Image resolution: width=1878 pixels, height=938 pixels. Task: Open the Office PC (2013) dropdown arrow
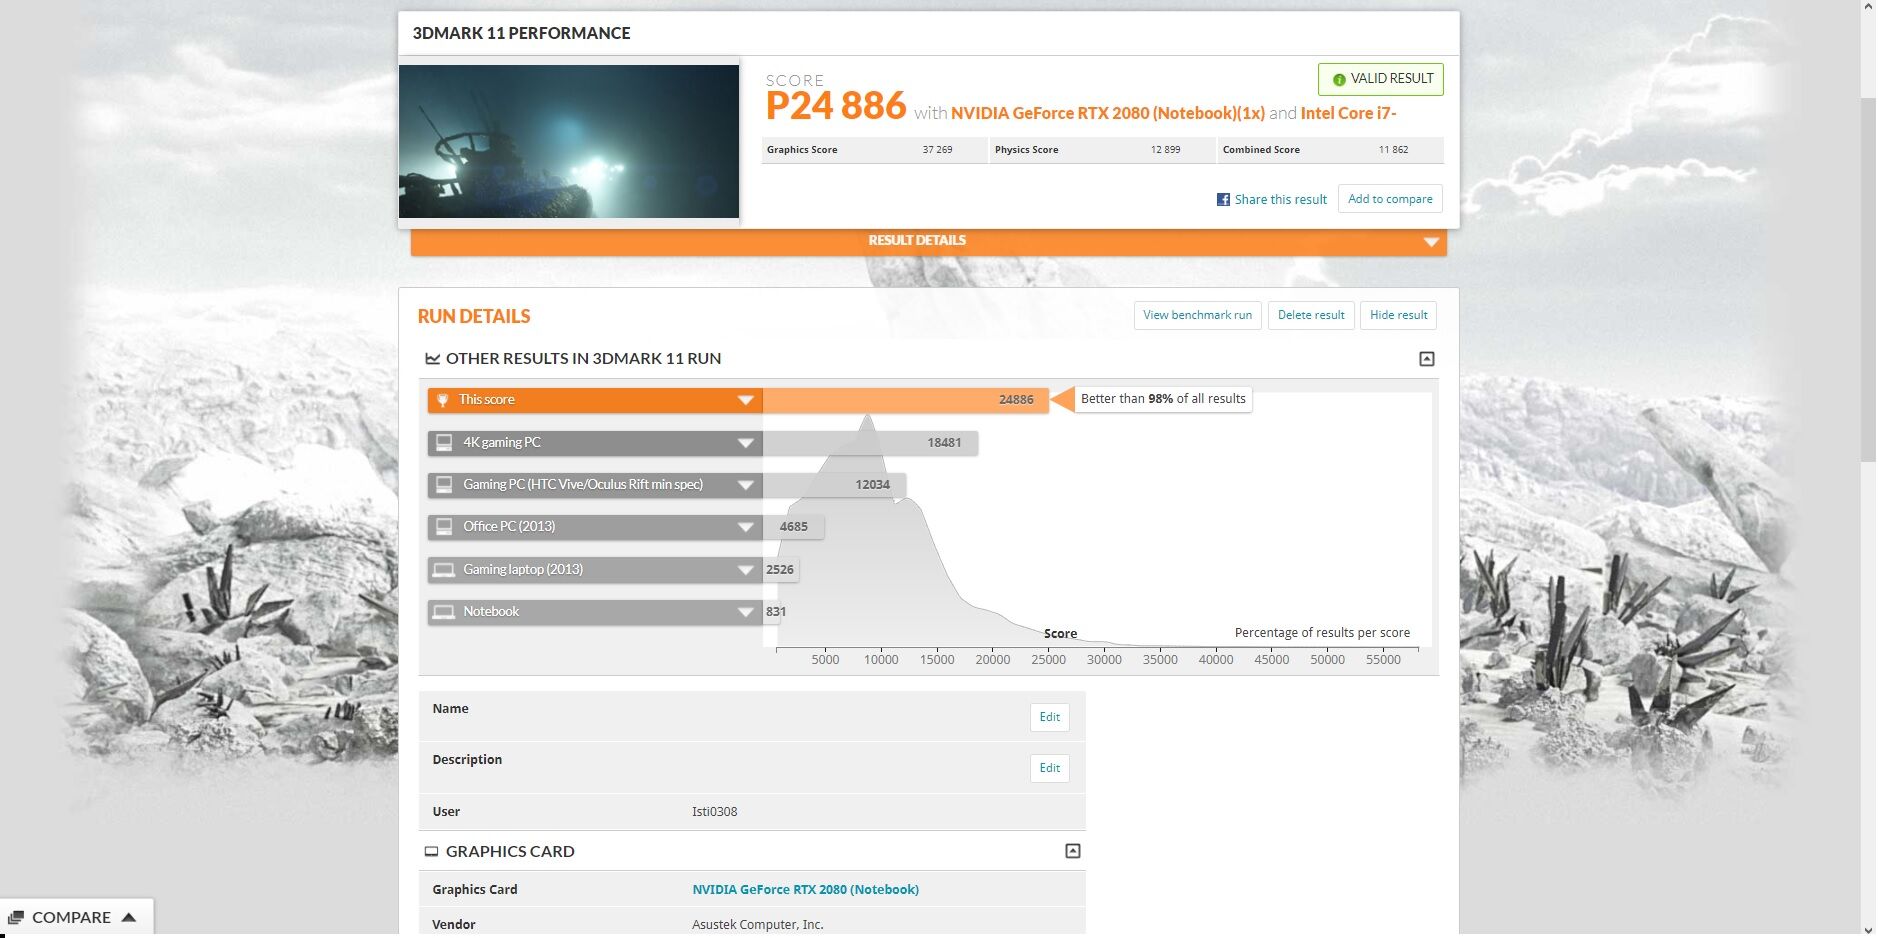746,527
